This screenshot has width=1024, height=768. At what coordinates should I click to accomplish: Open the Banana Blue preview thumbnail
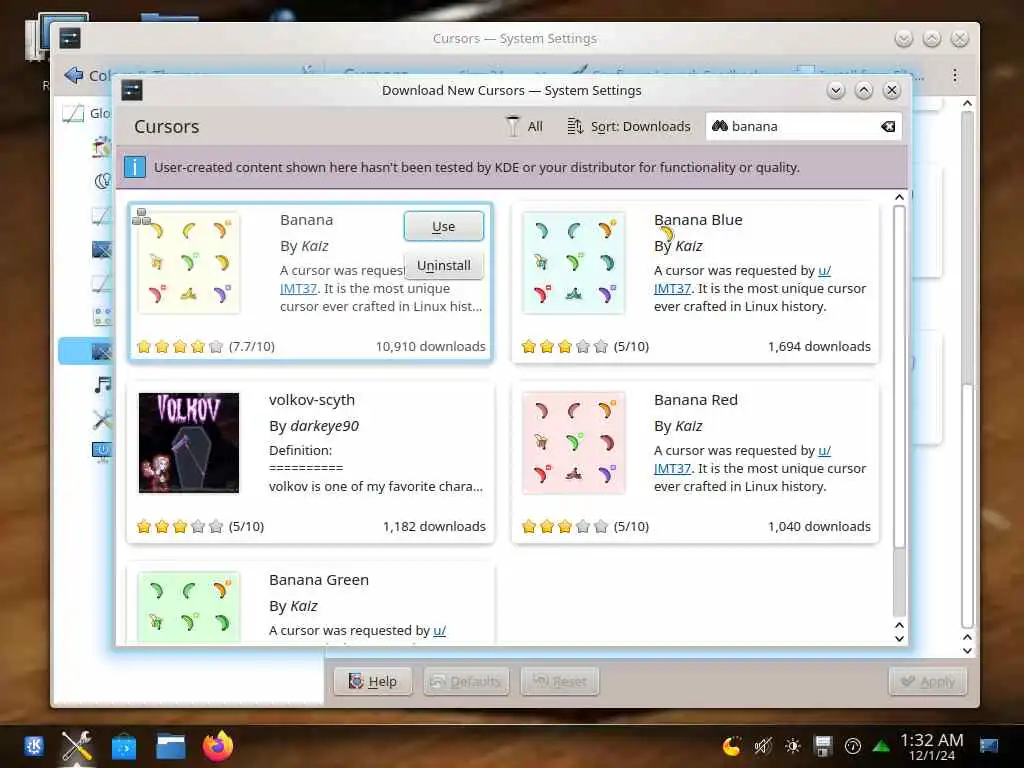click(x=573, y=263)
